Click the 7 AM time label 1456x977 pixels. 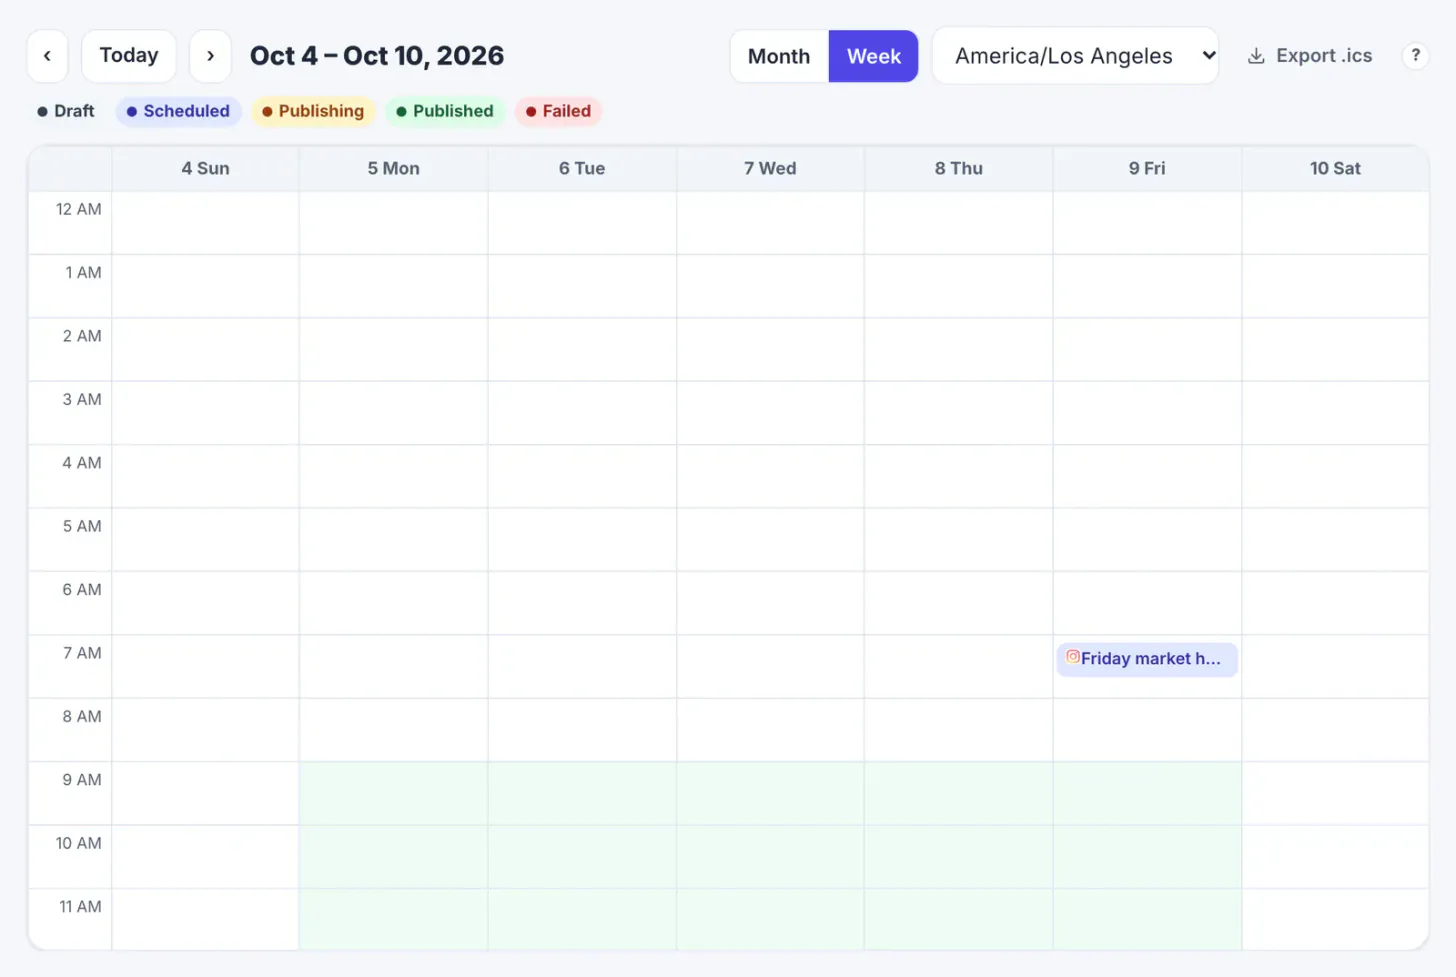(x=82, y=653)
